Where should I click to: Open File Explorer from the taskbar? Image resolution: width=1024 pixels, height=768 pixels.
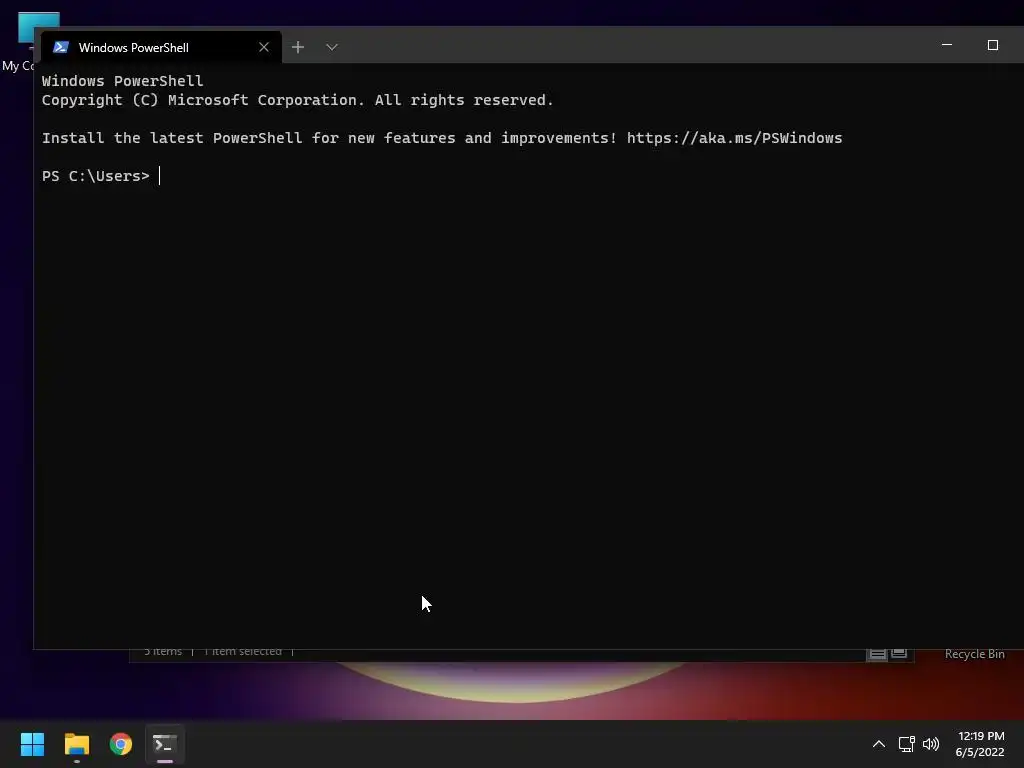point(76,744)
